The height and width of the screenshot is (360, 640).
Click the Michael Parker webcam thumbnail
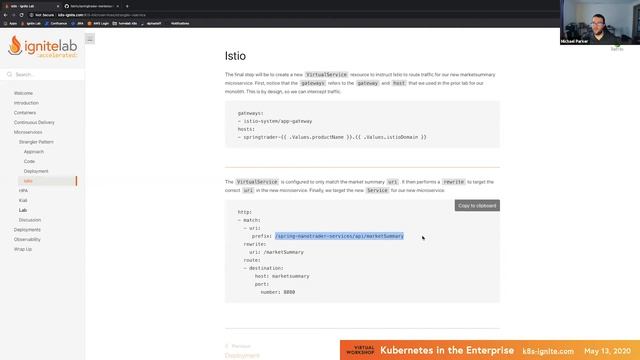[x=600, y=22]
